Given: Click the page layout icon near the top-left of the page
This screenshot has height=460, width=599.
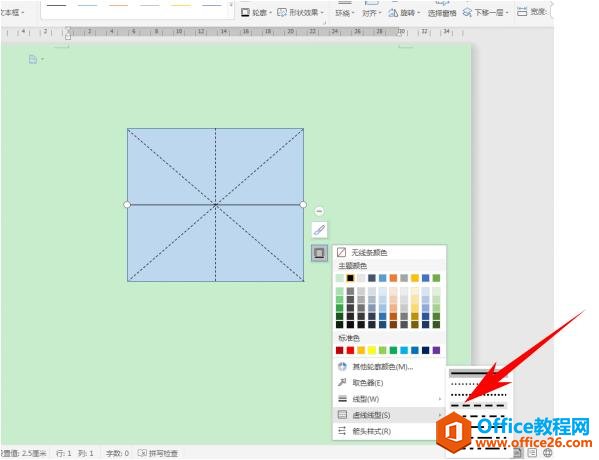Looking at the screenshot, I should click(33, 59).
